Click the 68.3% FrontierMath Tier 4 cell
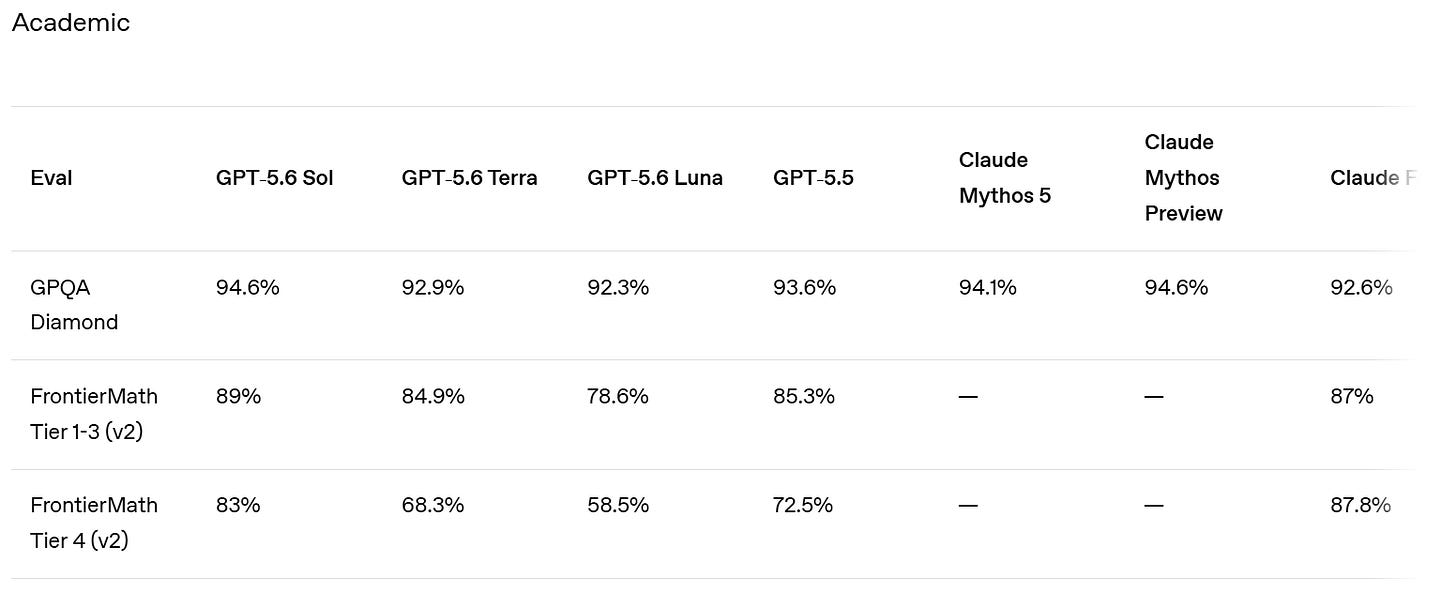The image size is (1456, 593). click(x=433, y=506)
